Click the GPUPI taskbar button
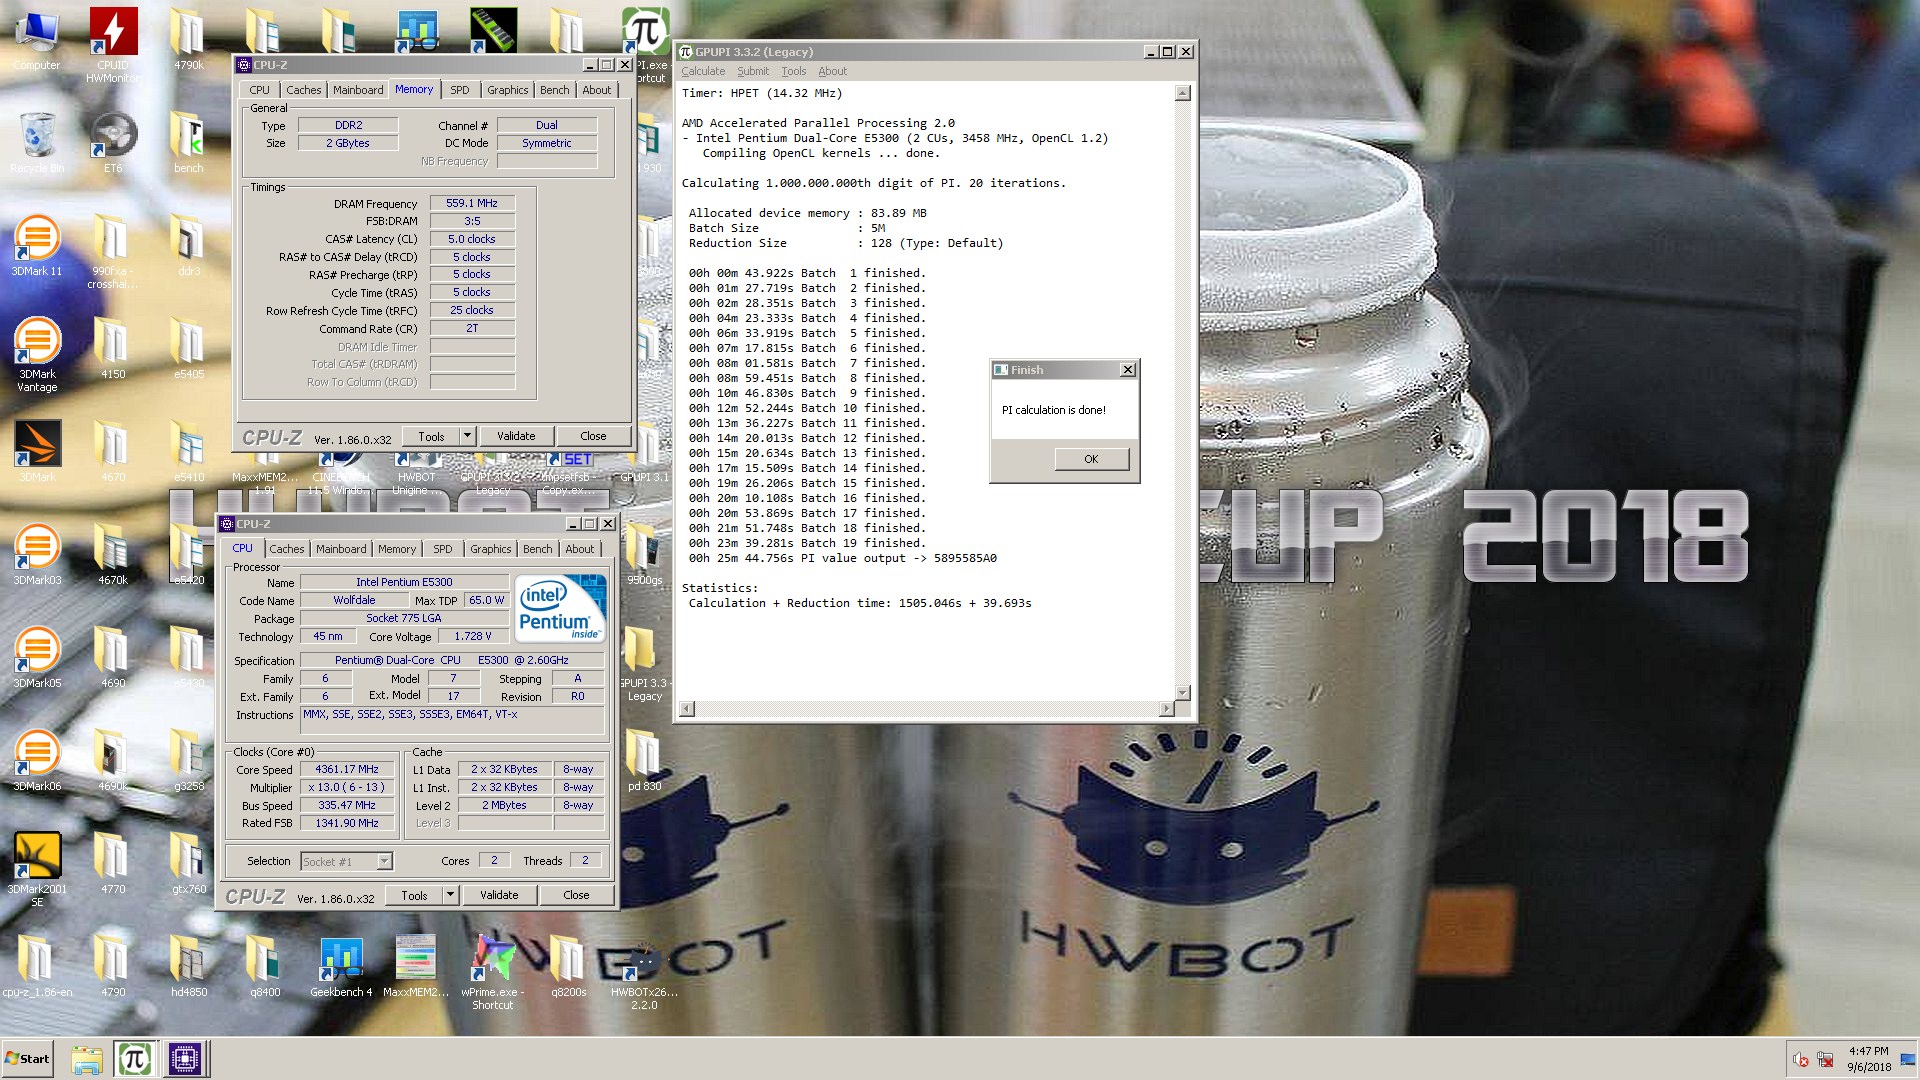Image resolution: width=1920 pixels, height=1080 pixels. 134,1059
